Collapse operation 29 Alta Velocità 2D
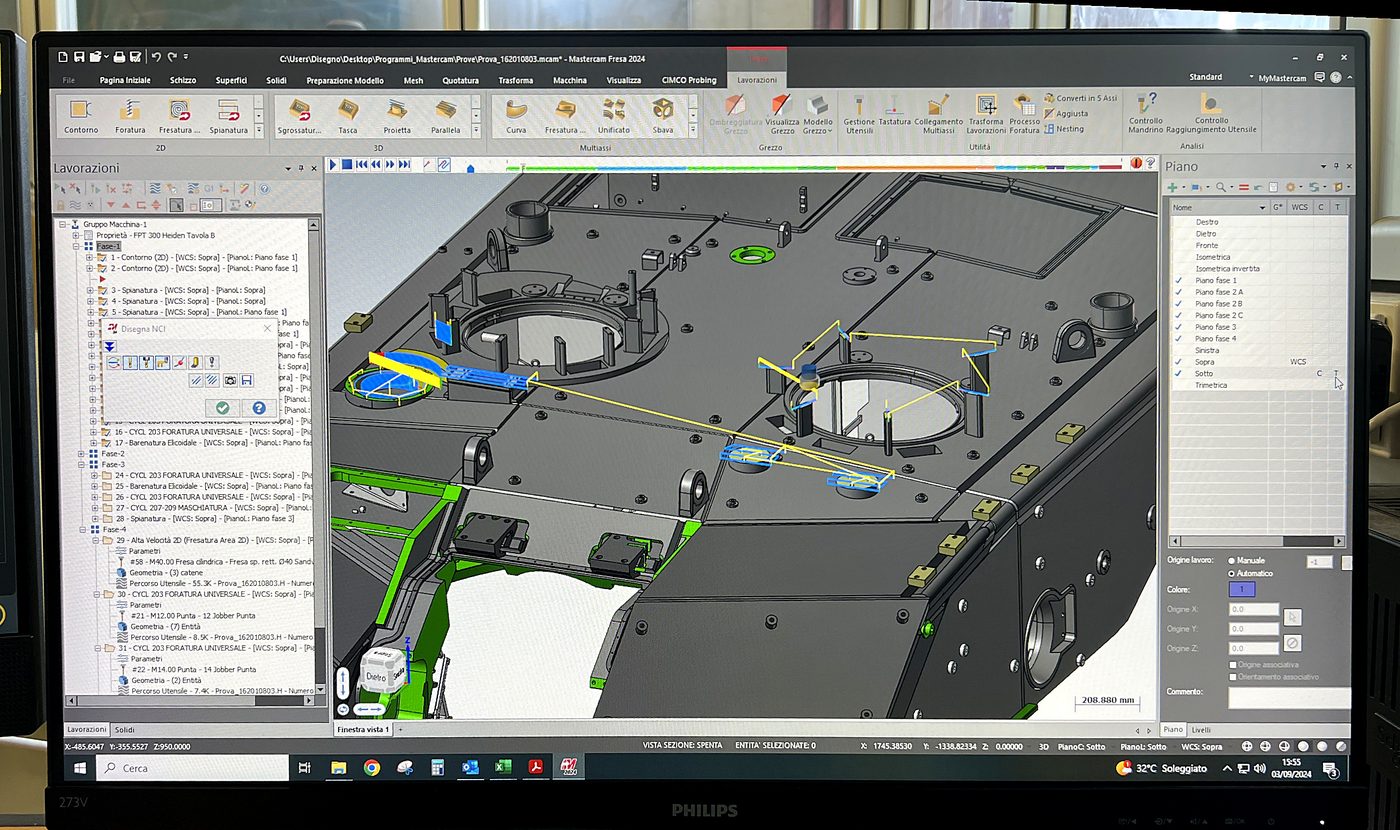Screen dimensions: 1400x830 (x=95, y=540)
